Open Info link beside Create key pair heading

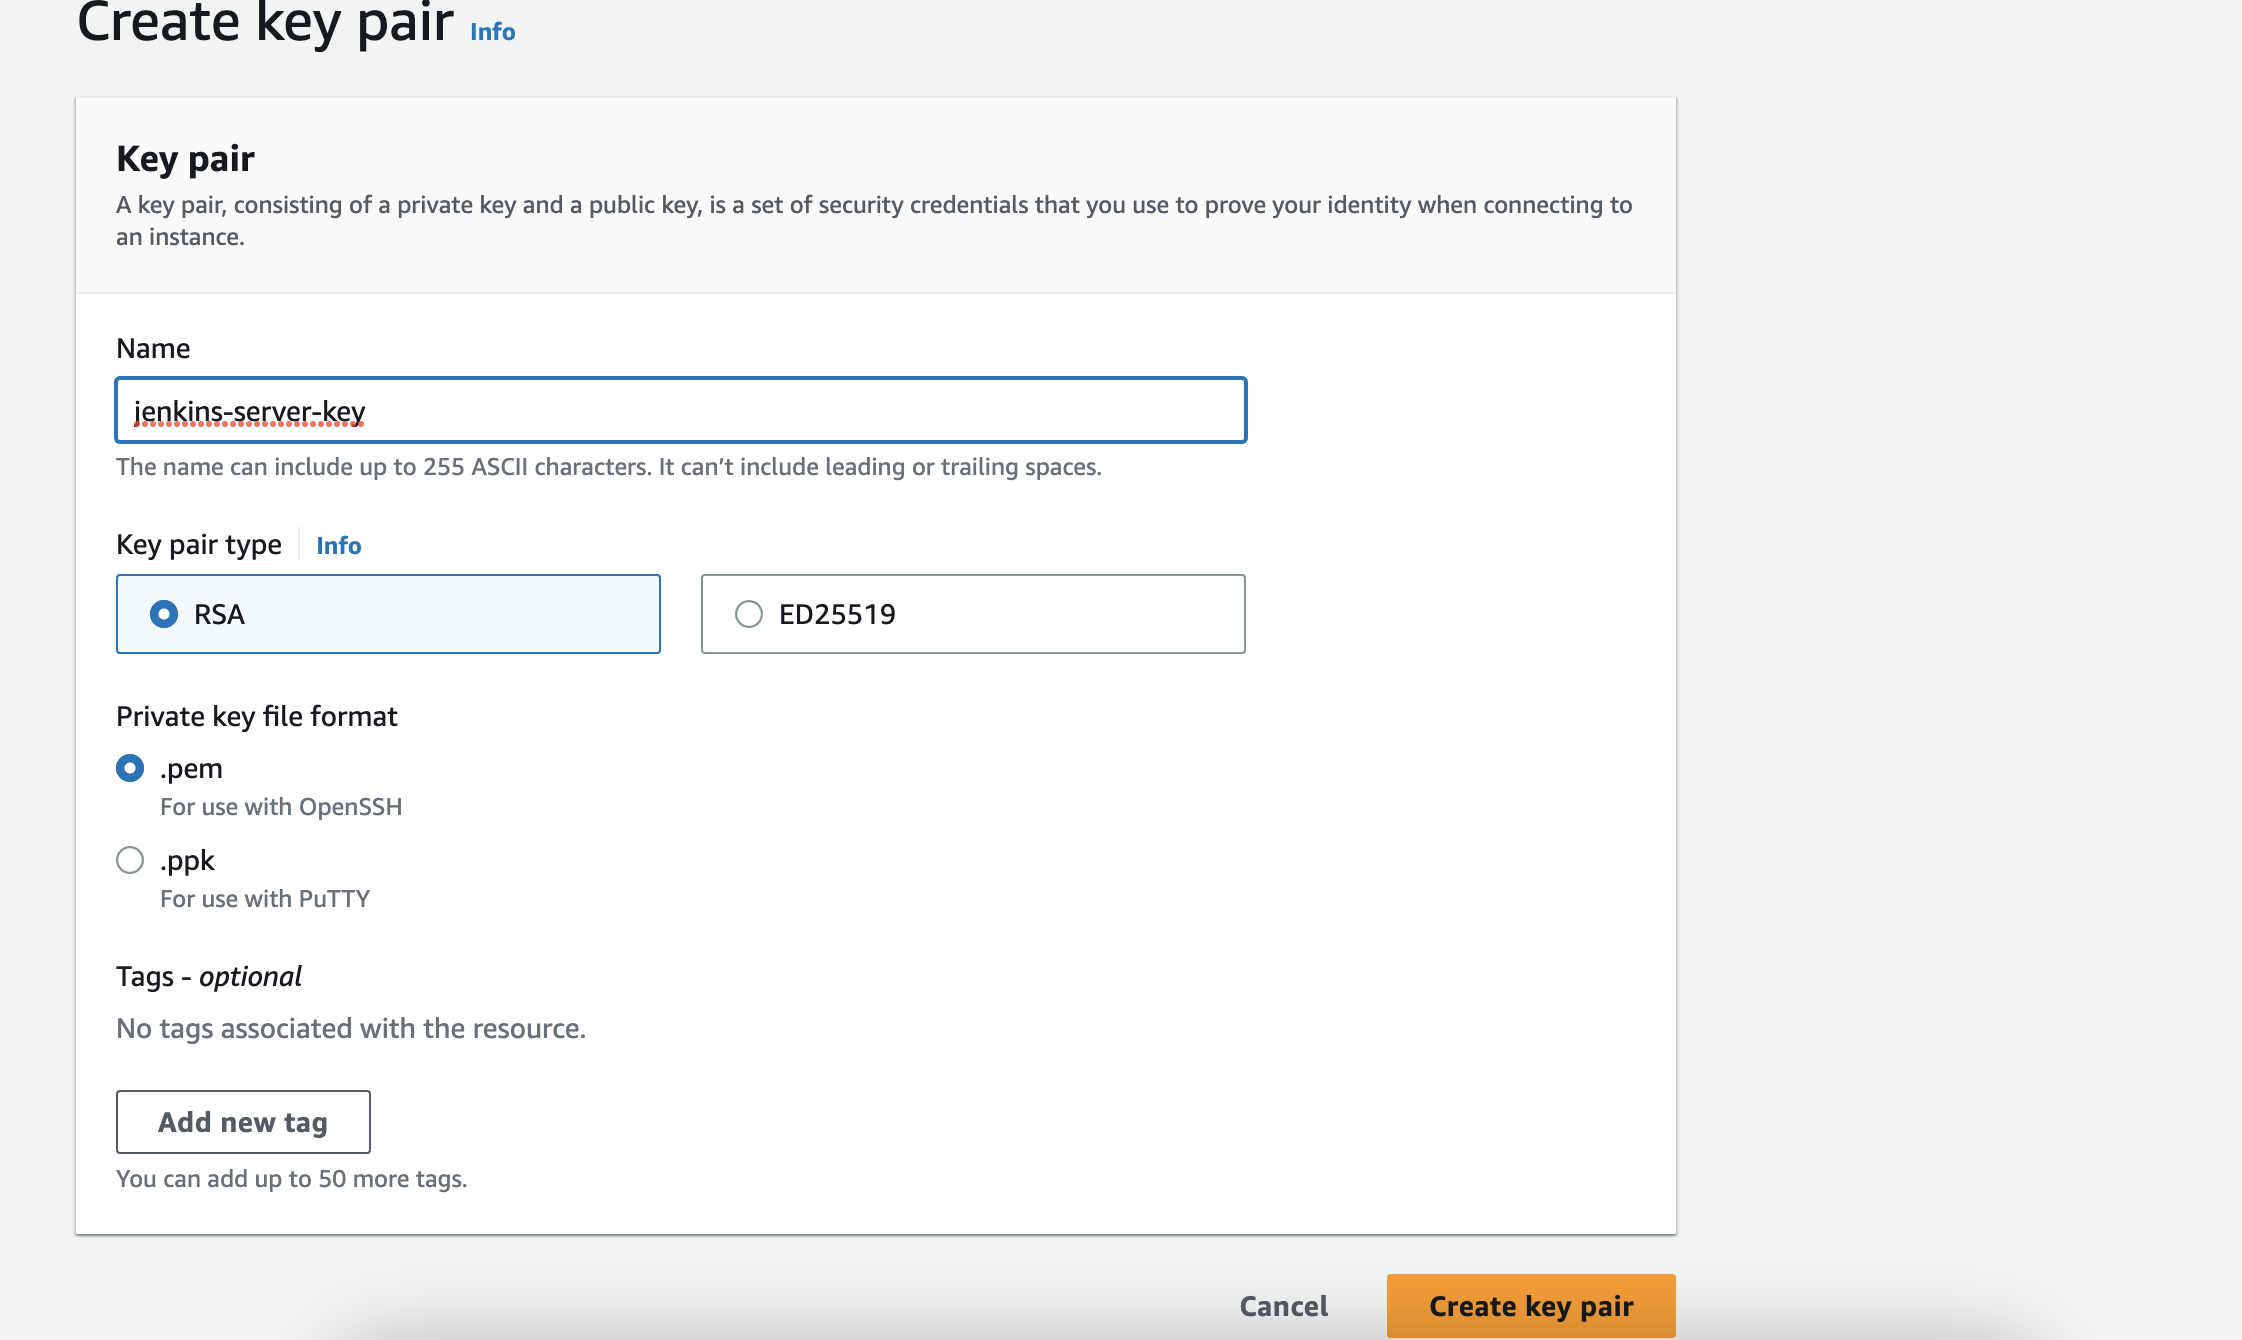point(492,32)
